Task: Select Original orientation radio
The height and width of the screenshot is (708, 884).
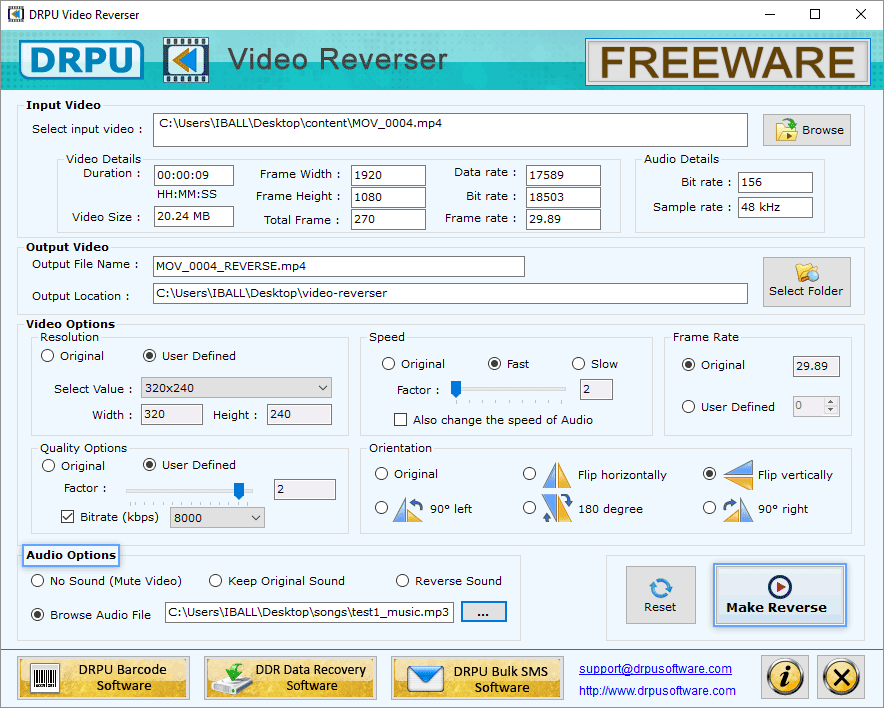Action: click(382, 474)
